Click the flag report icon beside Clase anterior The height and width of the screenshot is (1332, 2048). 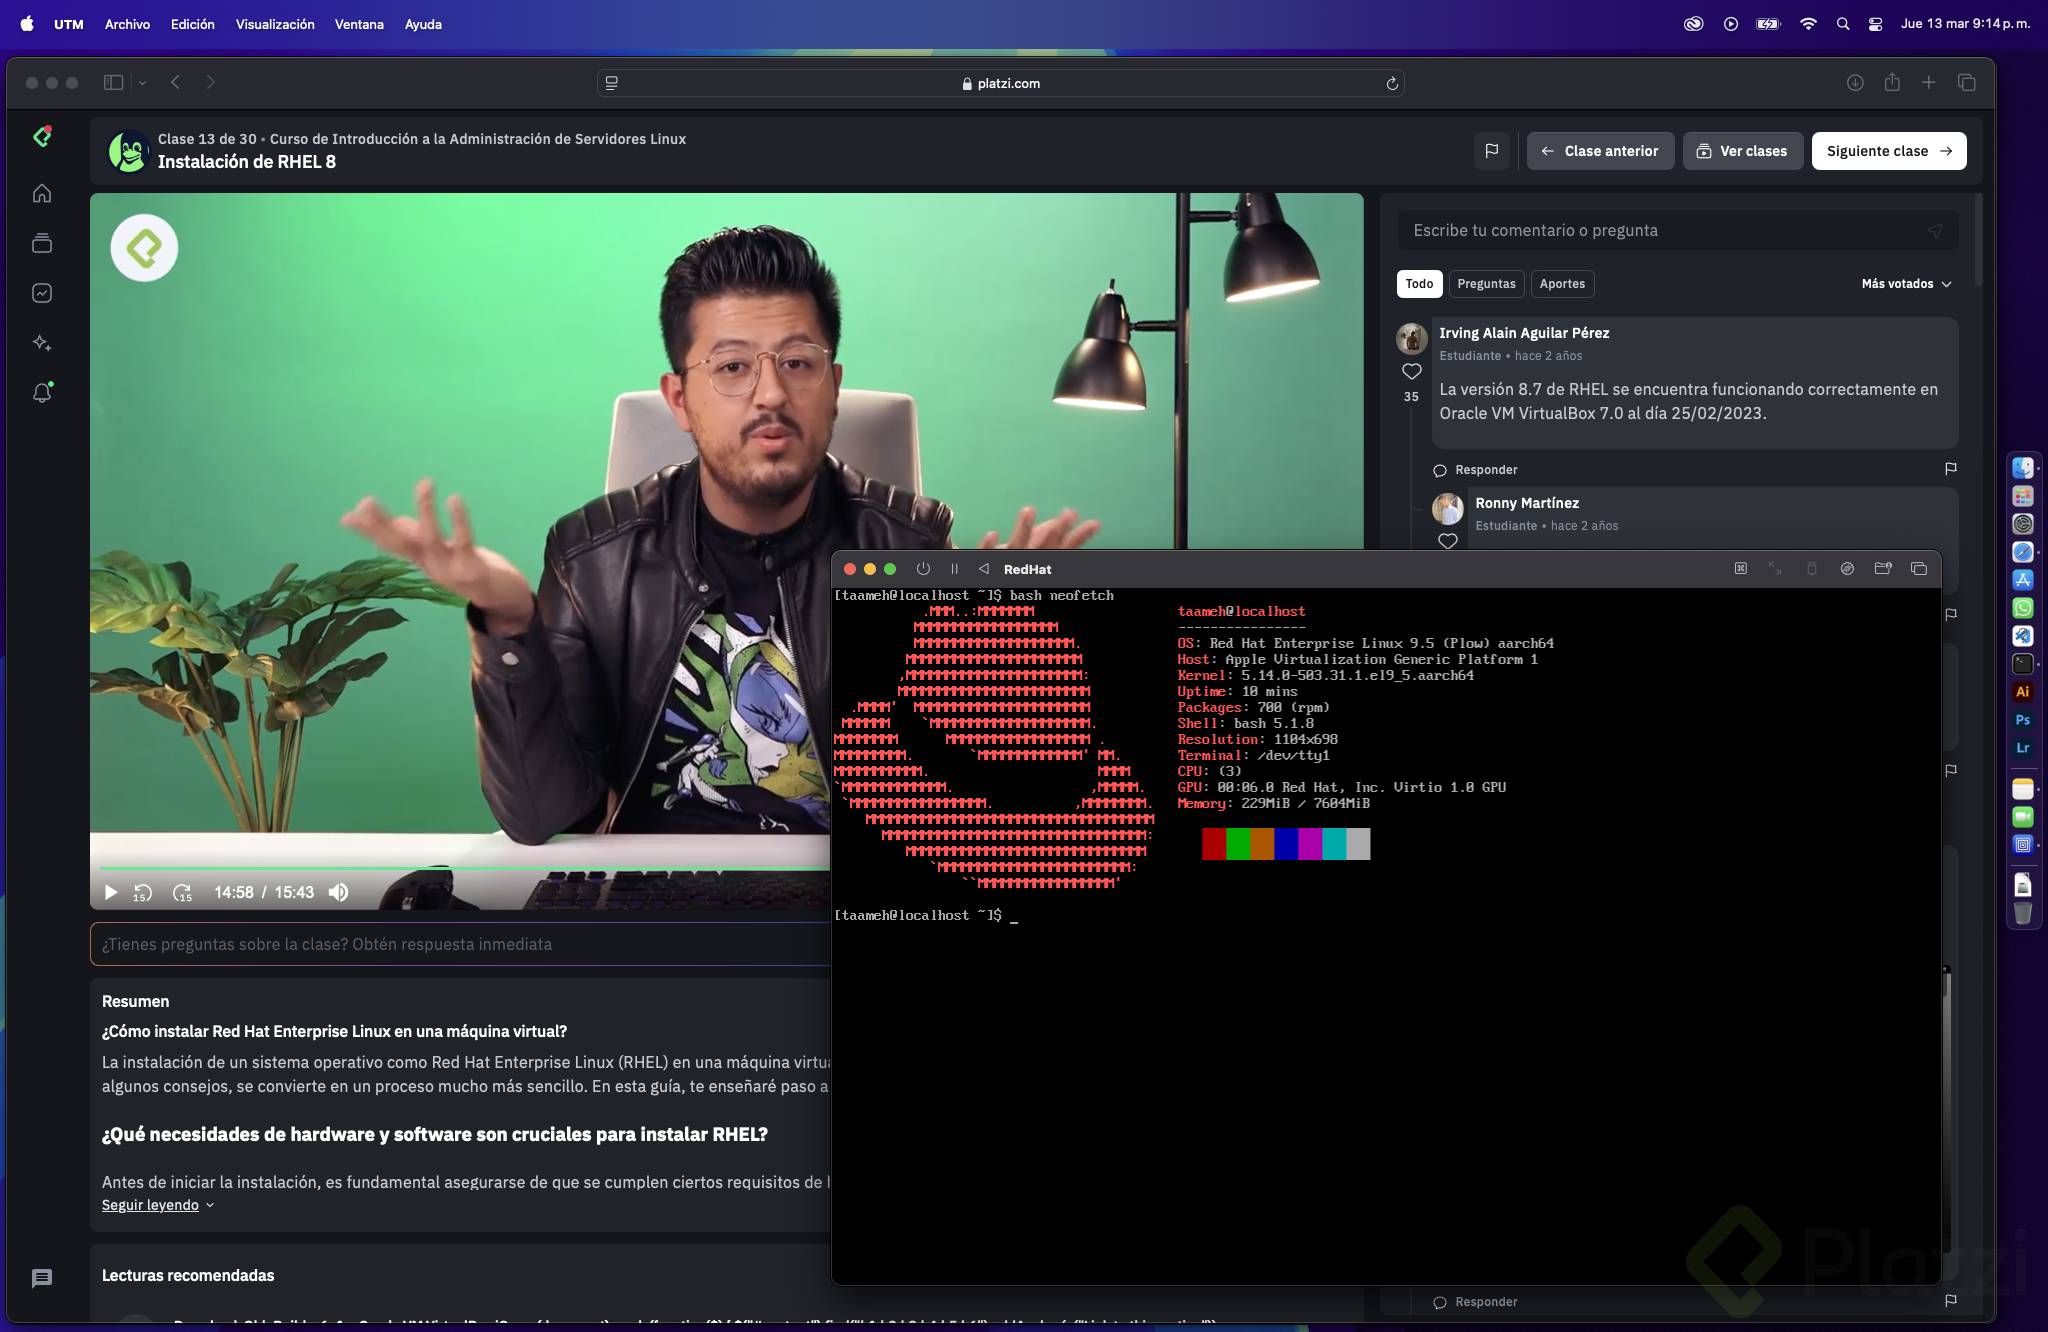pyautogui.click(x=1491, y=151)
